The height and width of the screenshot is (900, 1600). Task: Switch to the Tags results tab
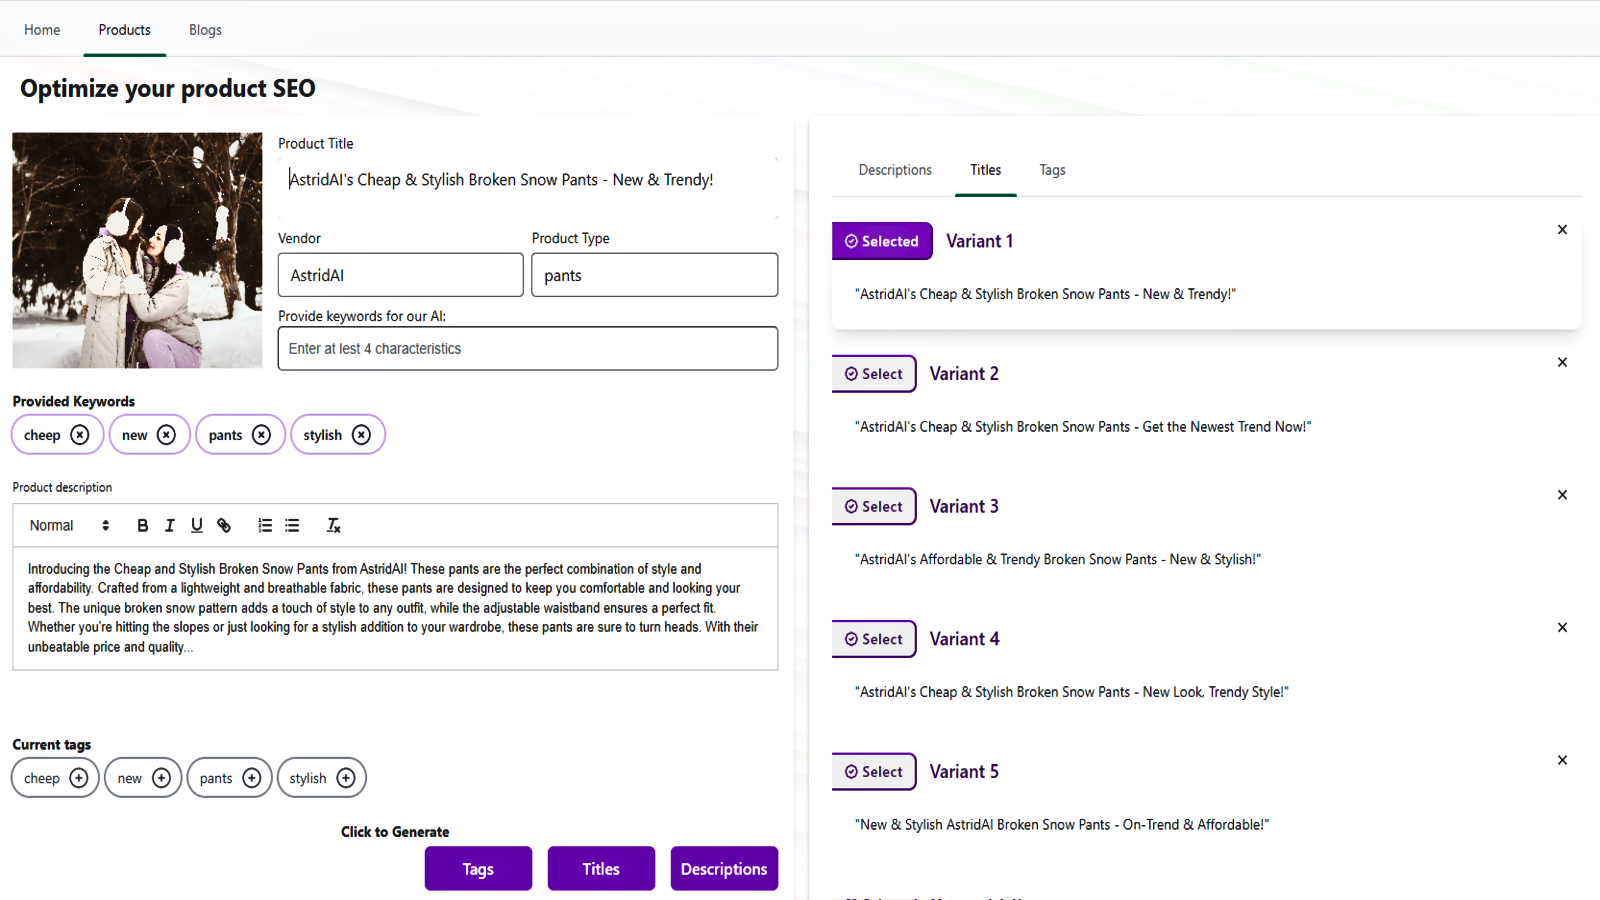pyautogui.click(x=1052, y=170)
